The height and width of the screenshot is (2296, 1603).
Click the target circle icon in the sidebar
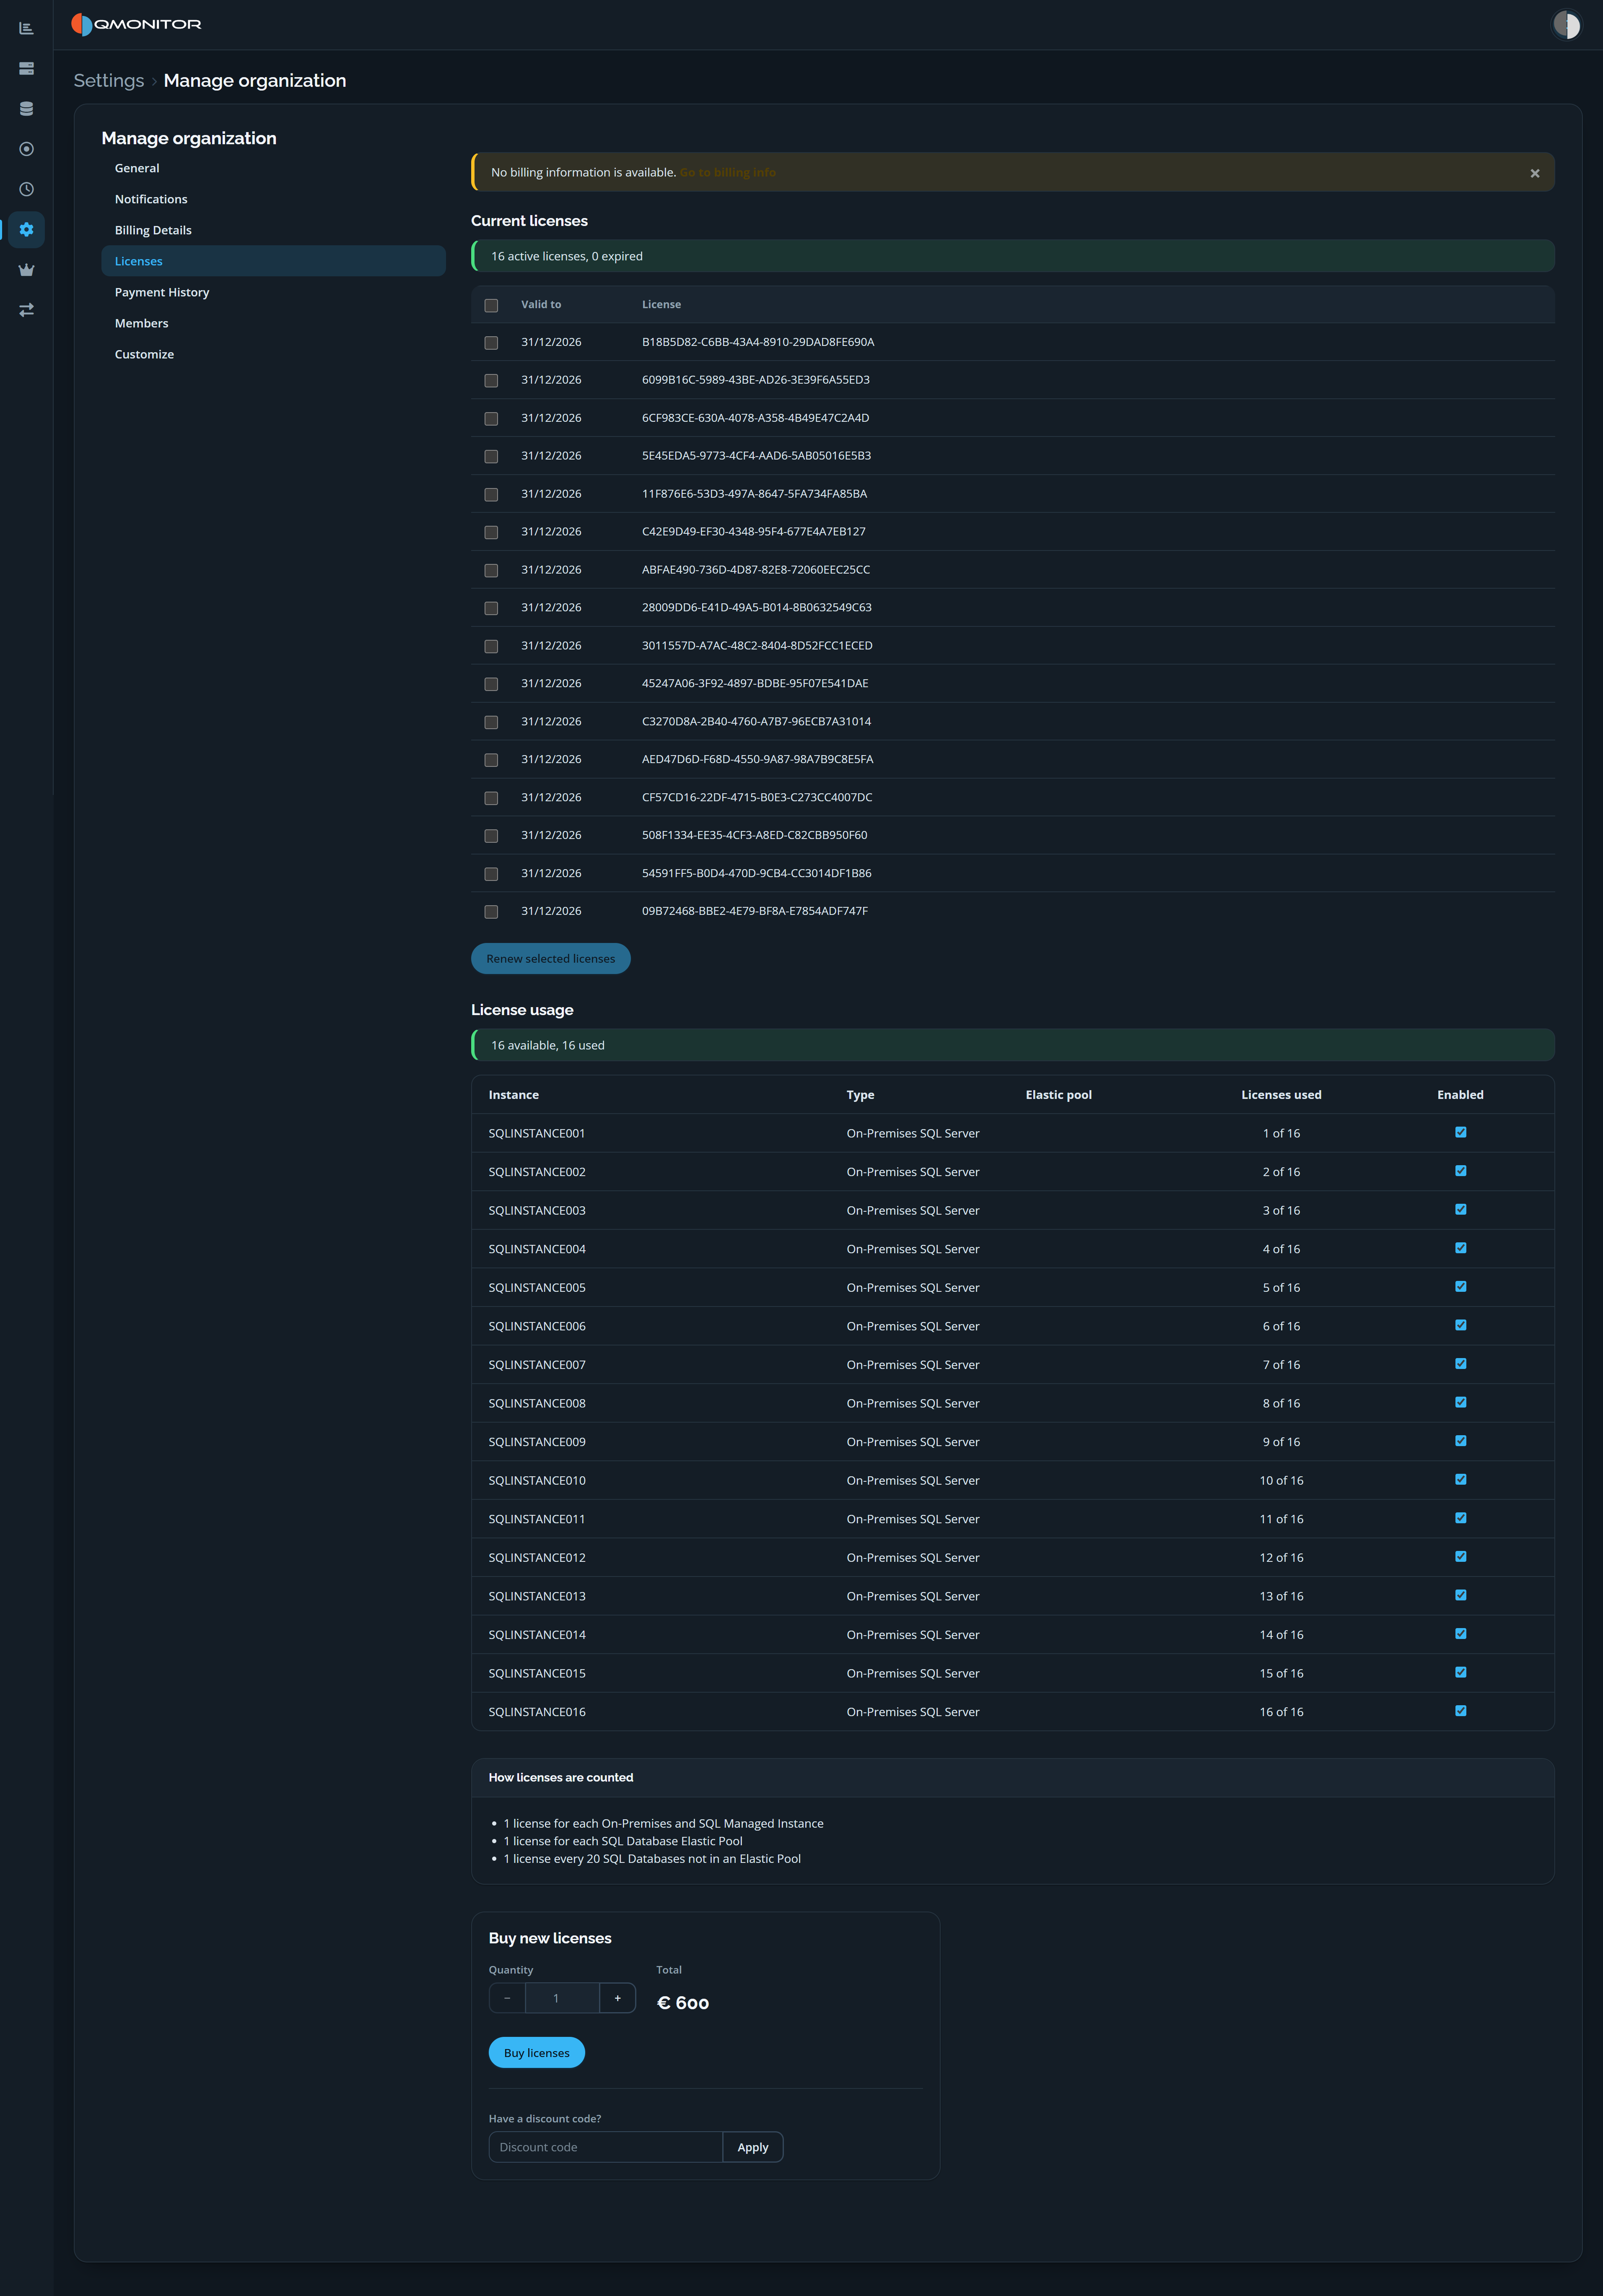tap(26, 149)
